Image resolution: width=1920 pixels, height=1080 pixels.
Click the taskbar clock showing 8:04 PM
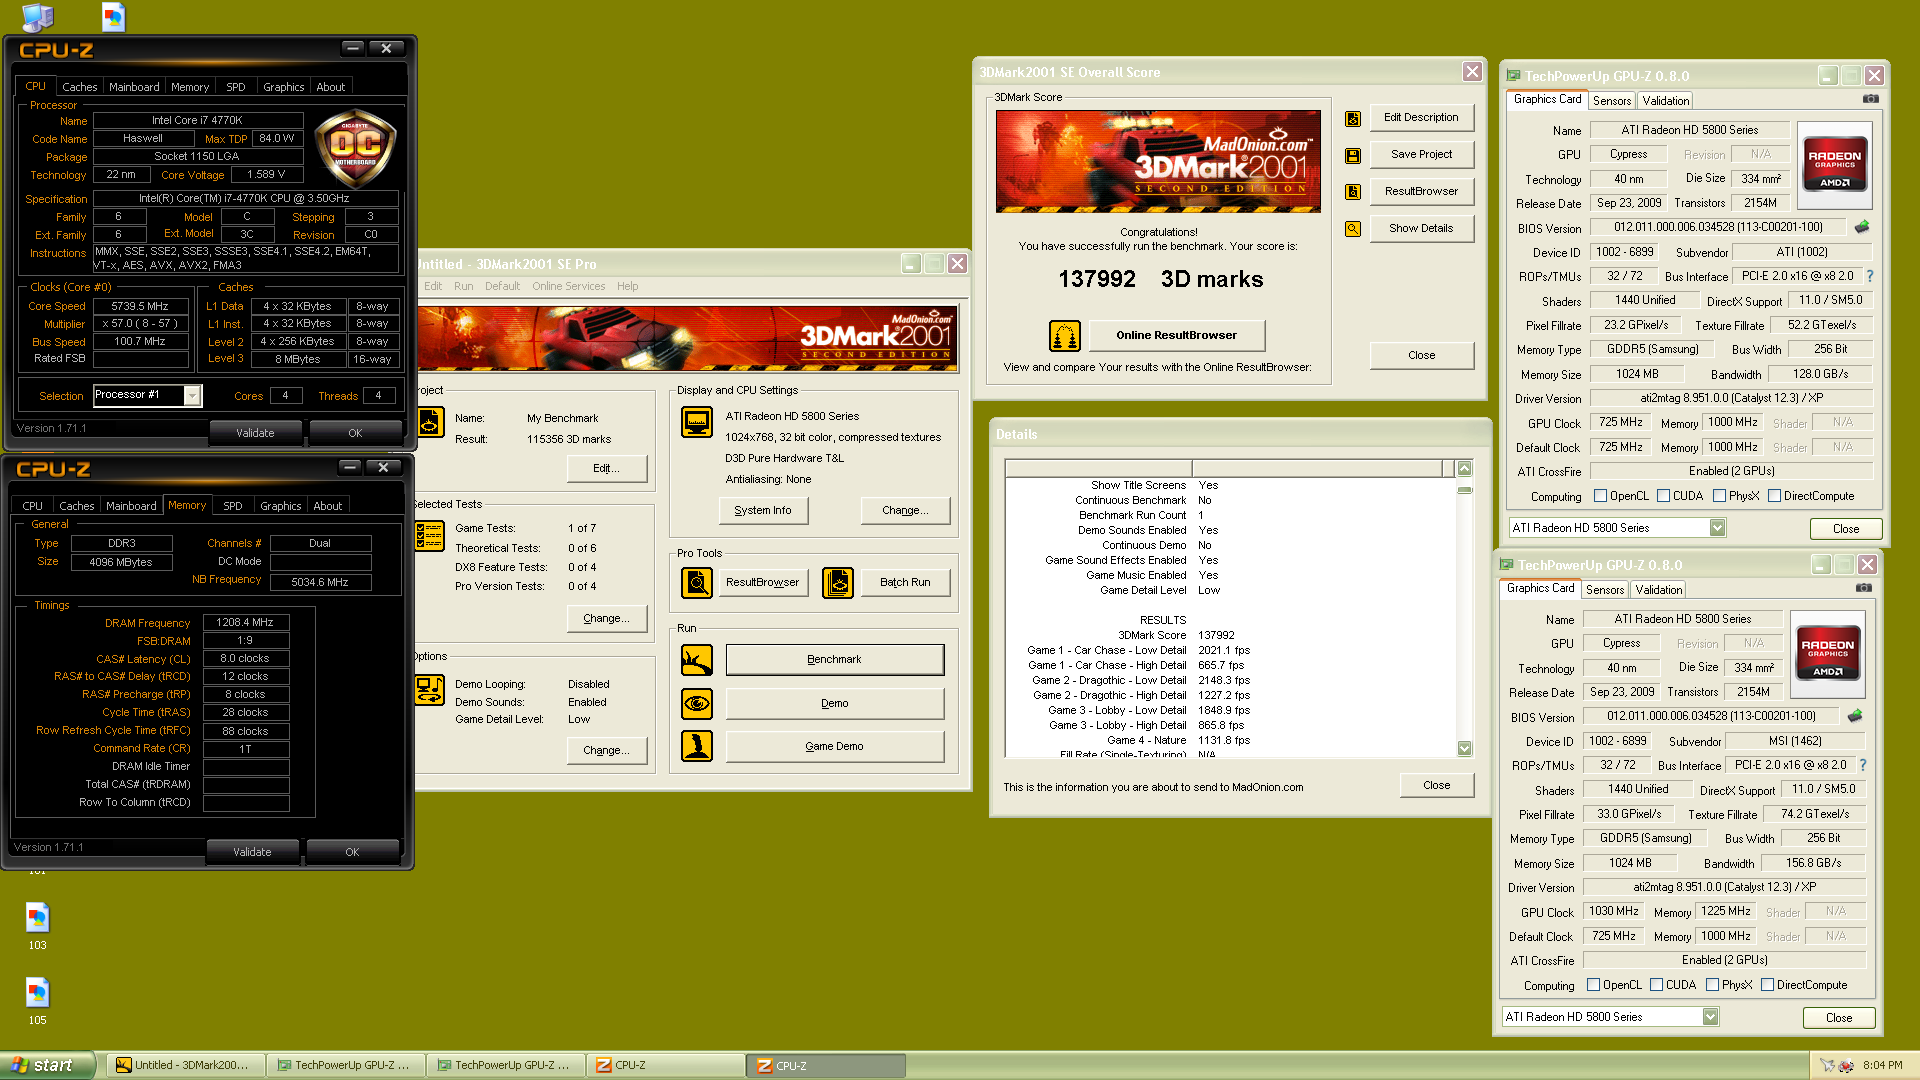pyautogui.click(x=1883, y=1066)
